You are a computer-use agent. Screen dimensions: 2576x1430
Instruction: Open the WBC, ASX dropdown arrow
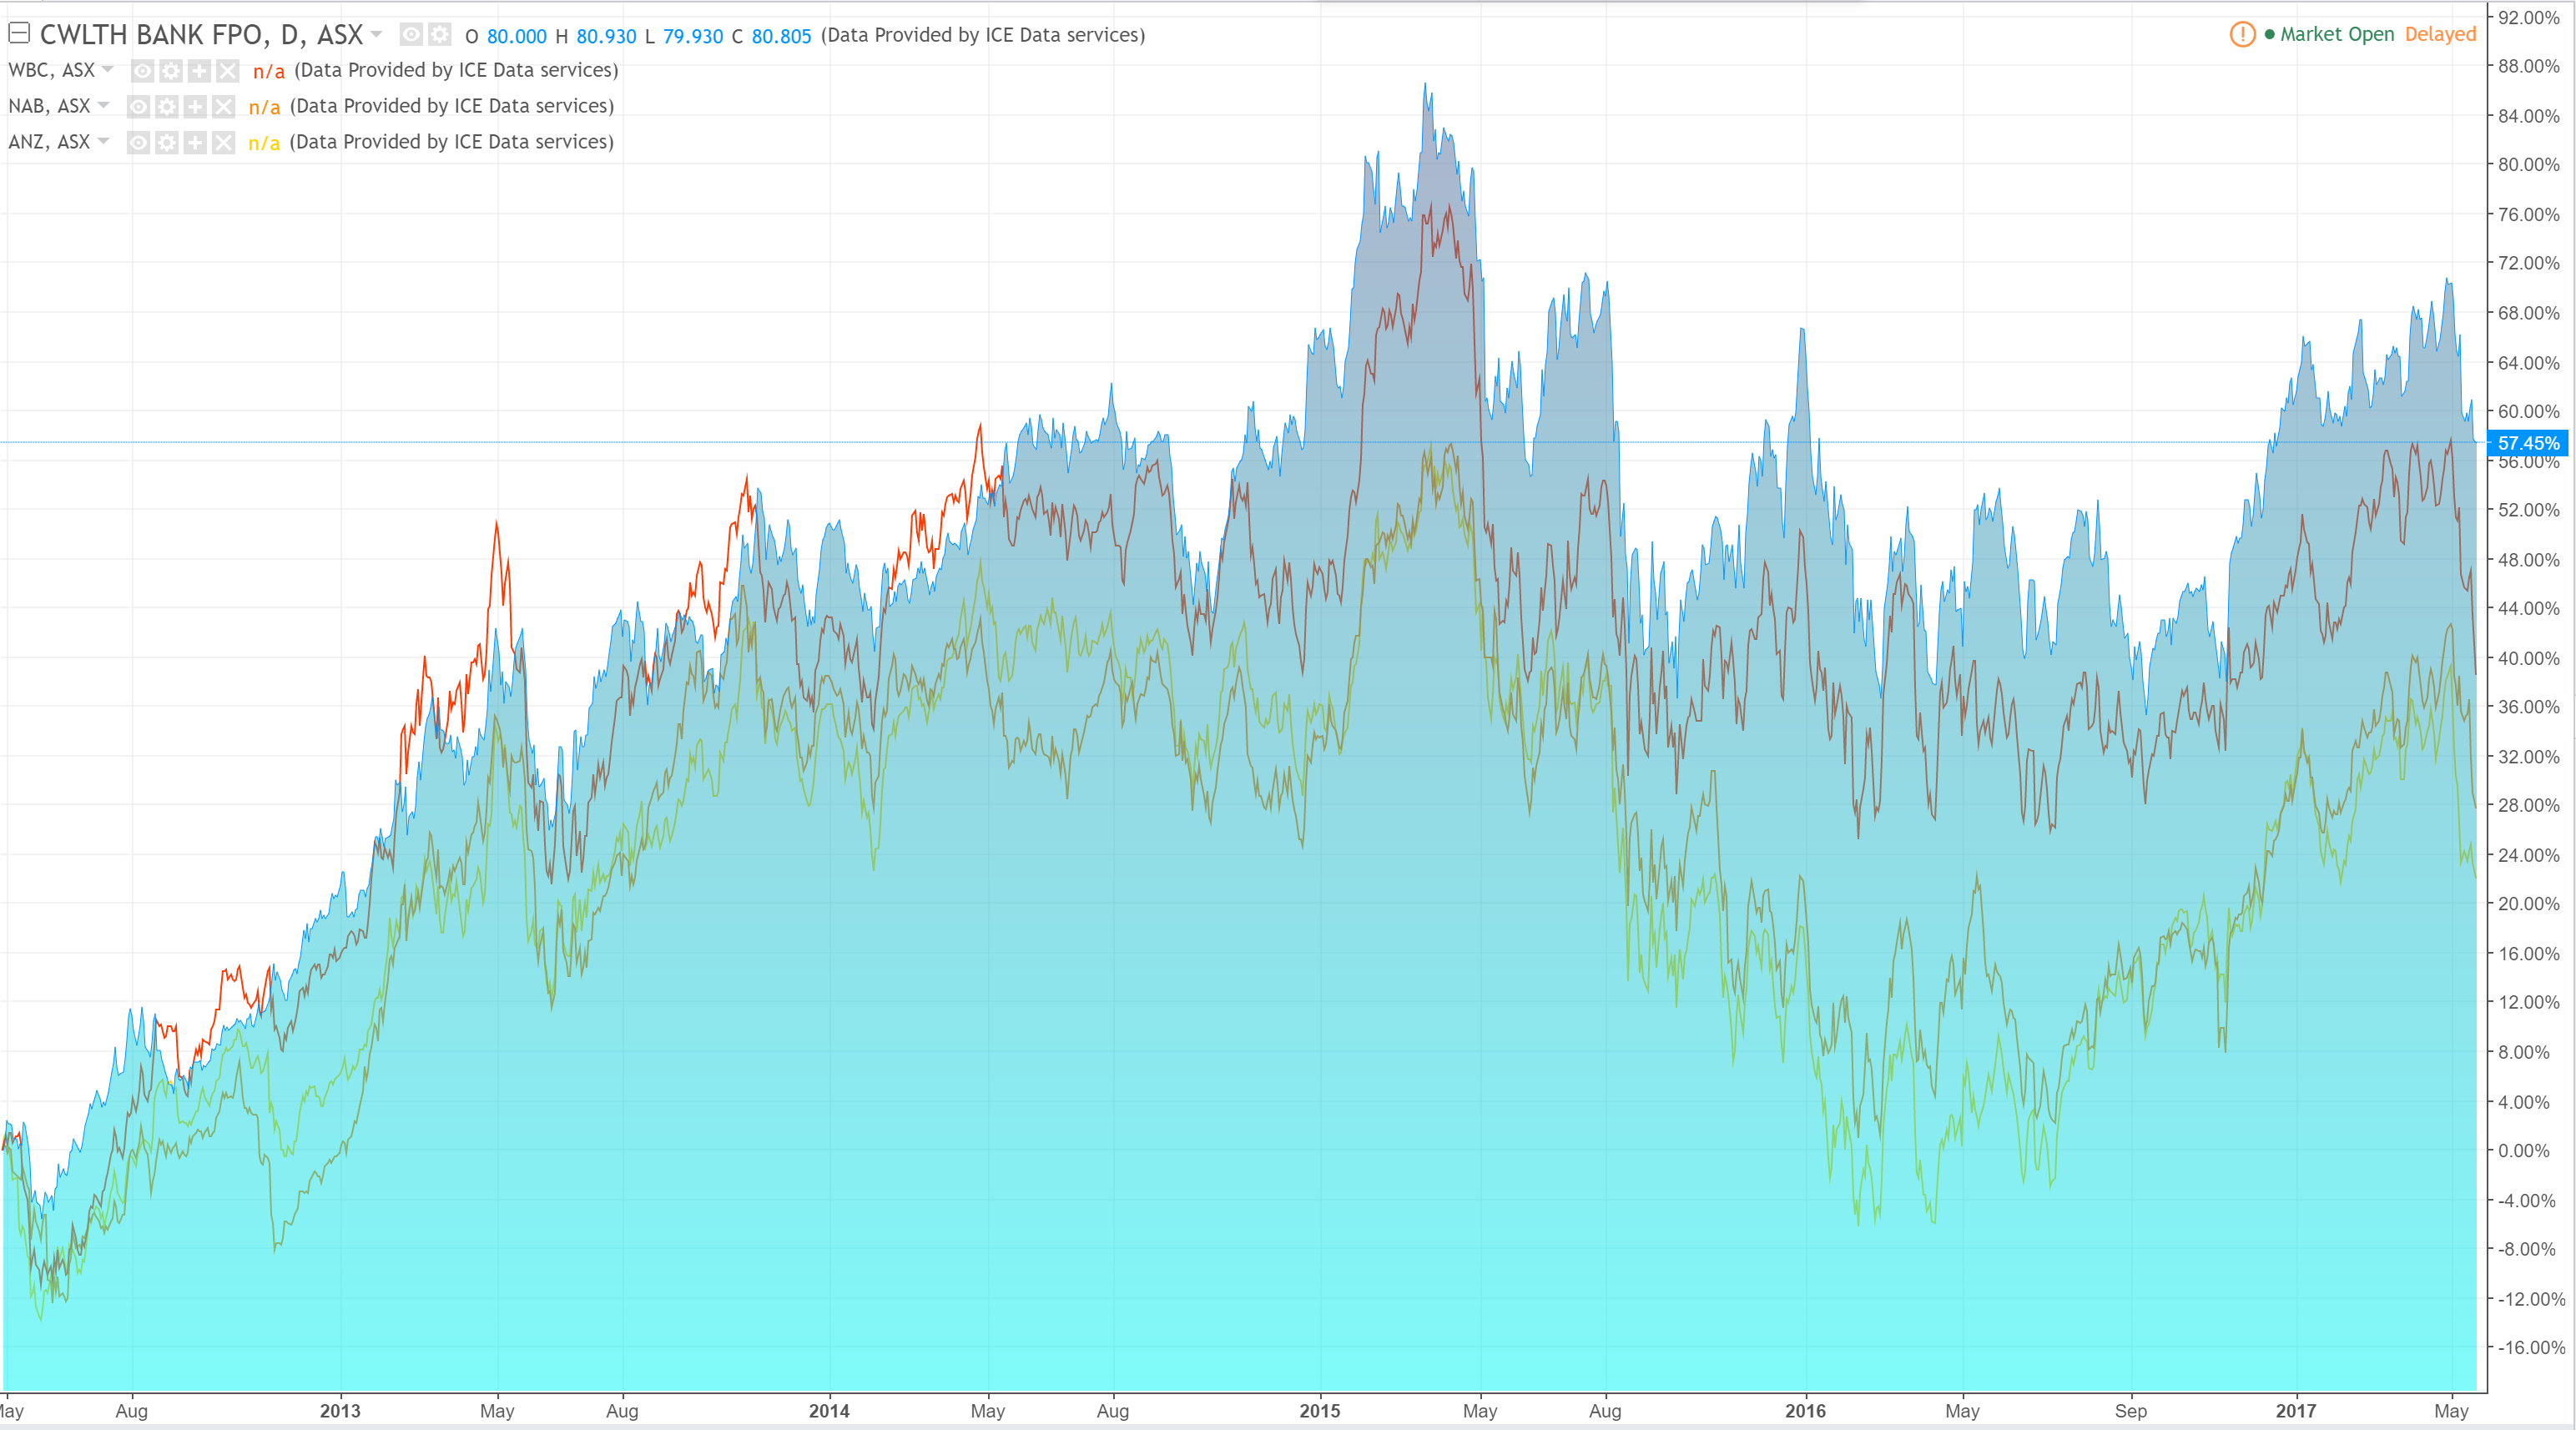(108, 70)
